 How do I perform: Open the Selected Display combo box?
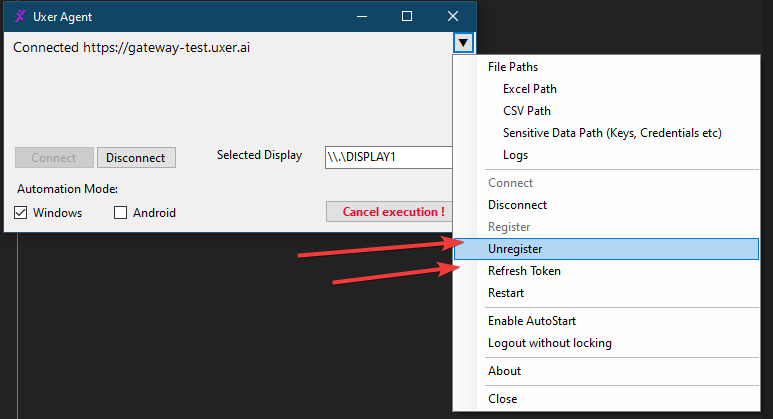388,157
